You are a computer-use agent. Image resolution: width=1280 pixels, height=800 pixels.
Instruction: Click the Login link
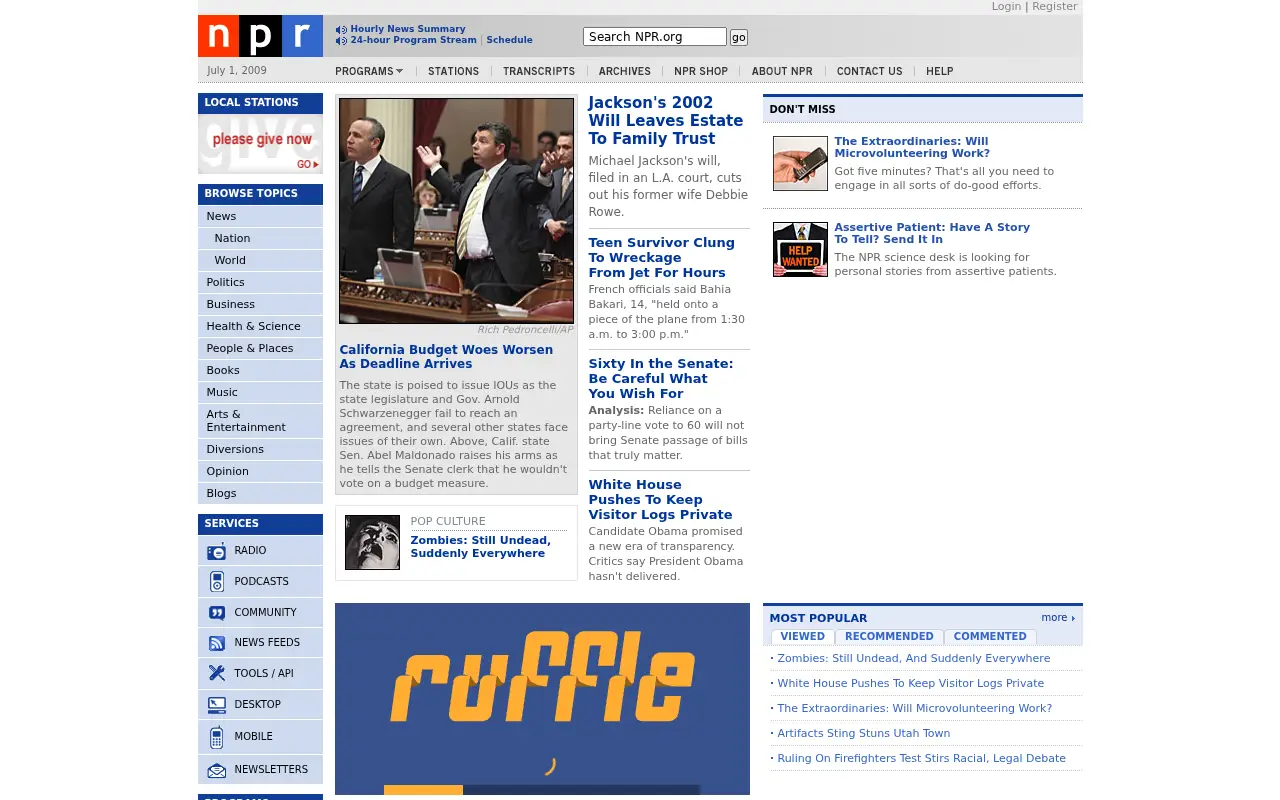point(1006,7)
